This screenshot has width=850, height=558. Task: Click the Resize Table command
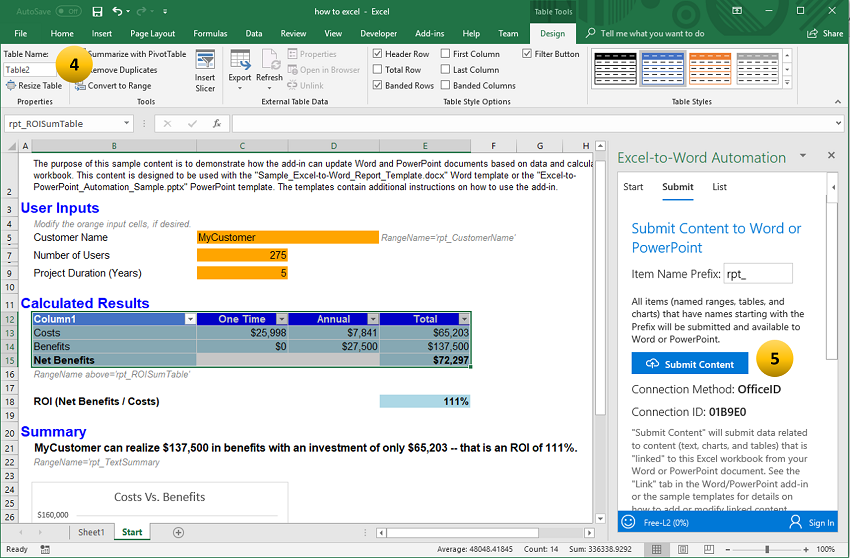click(x=34, y=86)
